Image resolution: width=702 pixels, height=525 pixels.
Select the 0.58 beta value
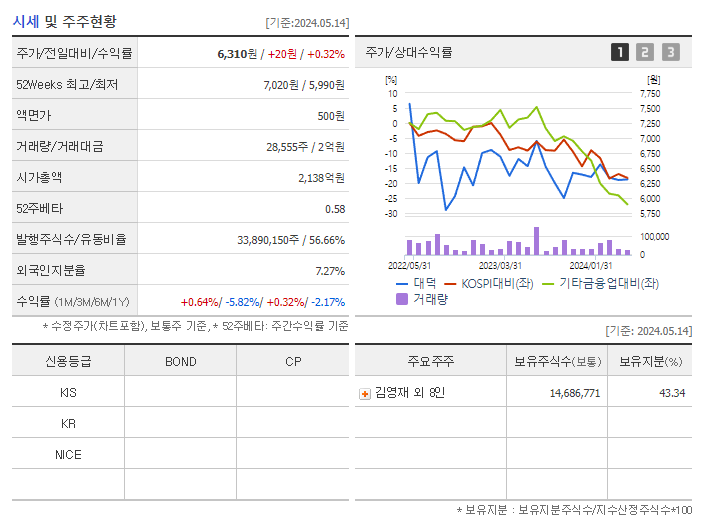pos(335,209)
